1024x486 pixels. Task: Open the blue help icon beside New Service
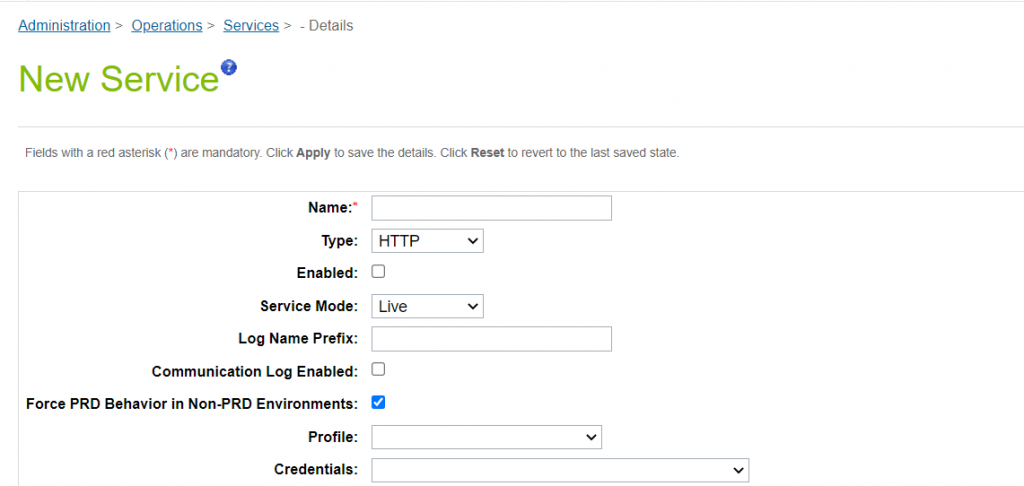(229, 67)
